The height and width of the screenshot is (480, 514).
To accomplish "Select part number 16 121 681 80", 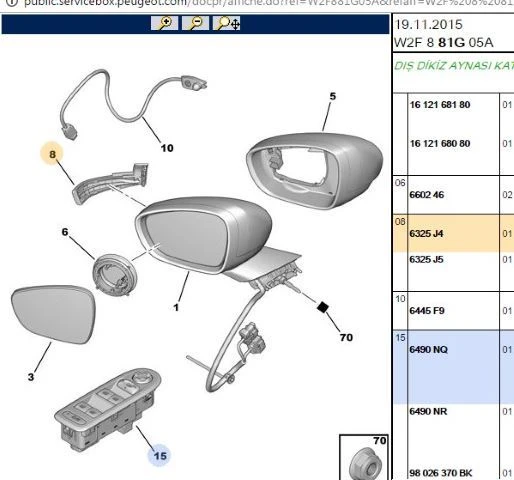I will point(440,105).
